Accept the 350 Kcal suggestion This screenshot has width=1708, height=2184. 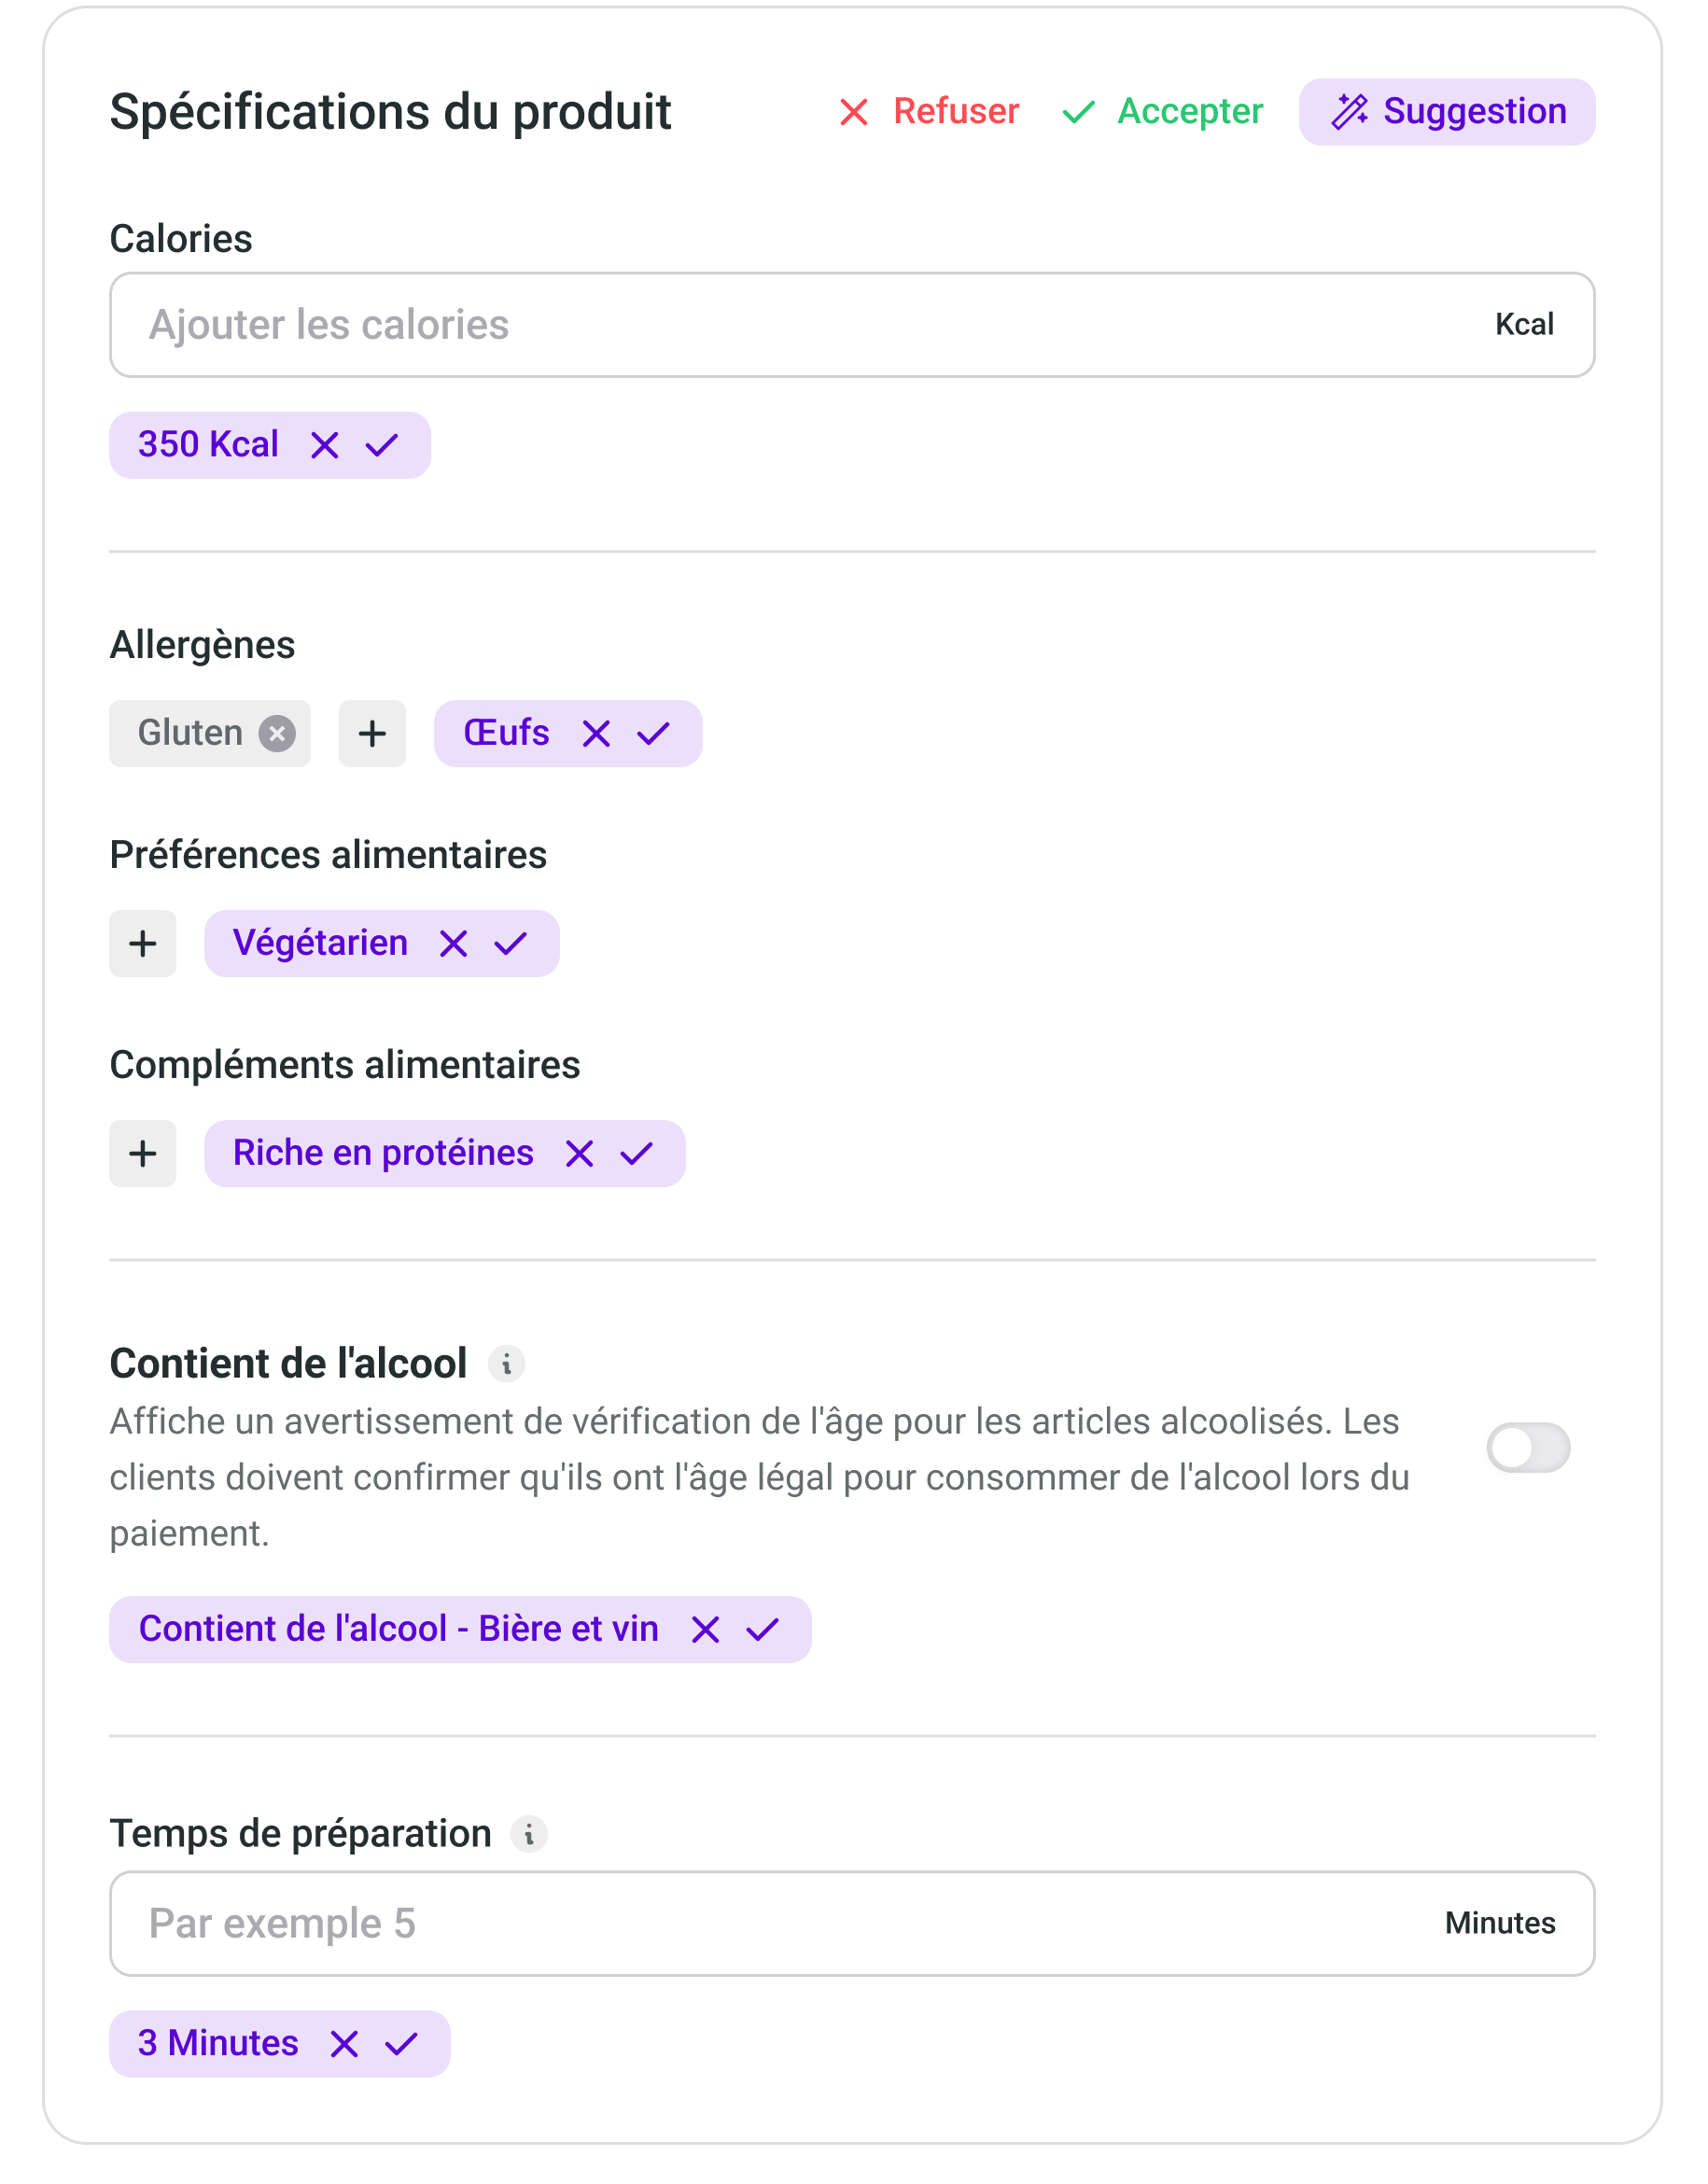pyautogui.click(x=382, y=445)
